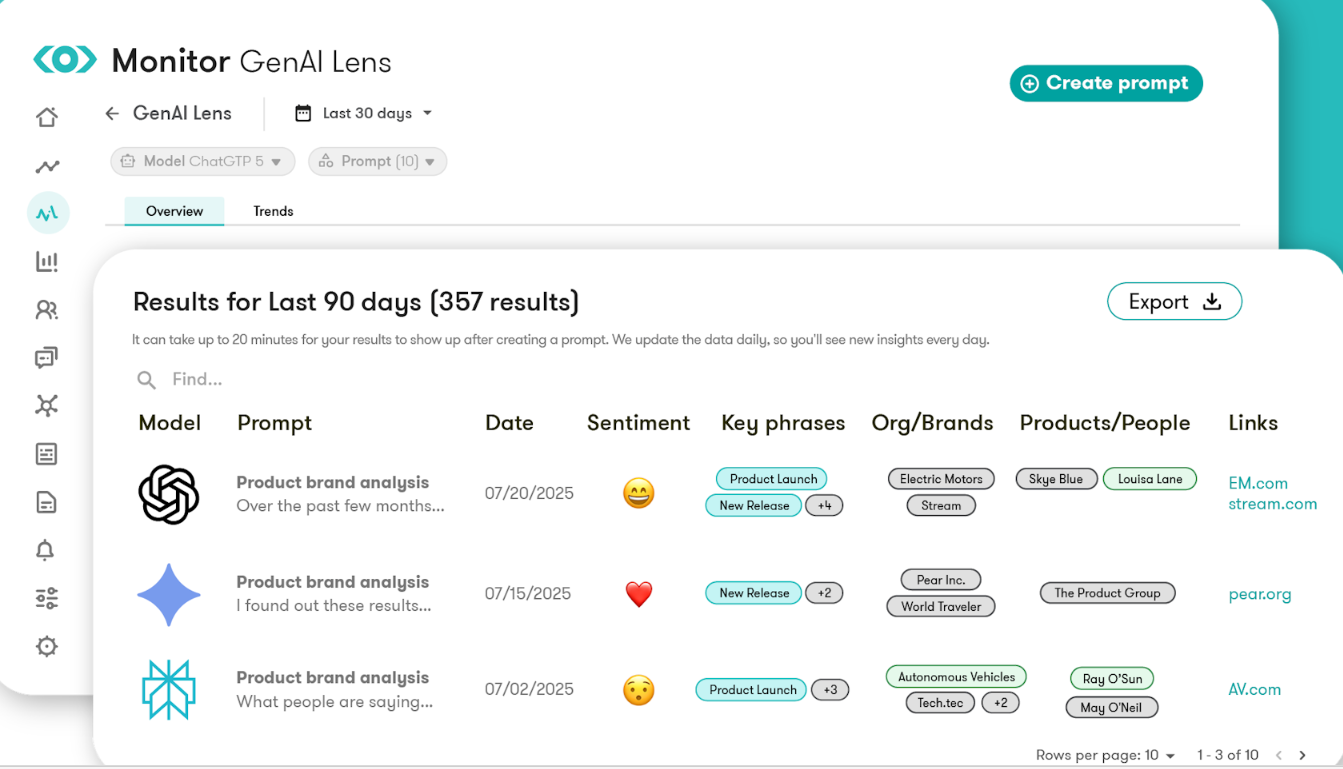1343x769 pixels.
Task: Select the highlighted GenAI Lens sidebar icon
Action: pos(47,213)
